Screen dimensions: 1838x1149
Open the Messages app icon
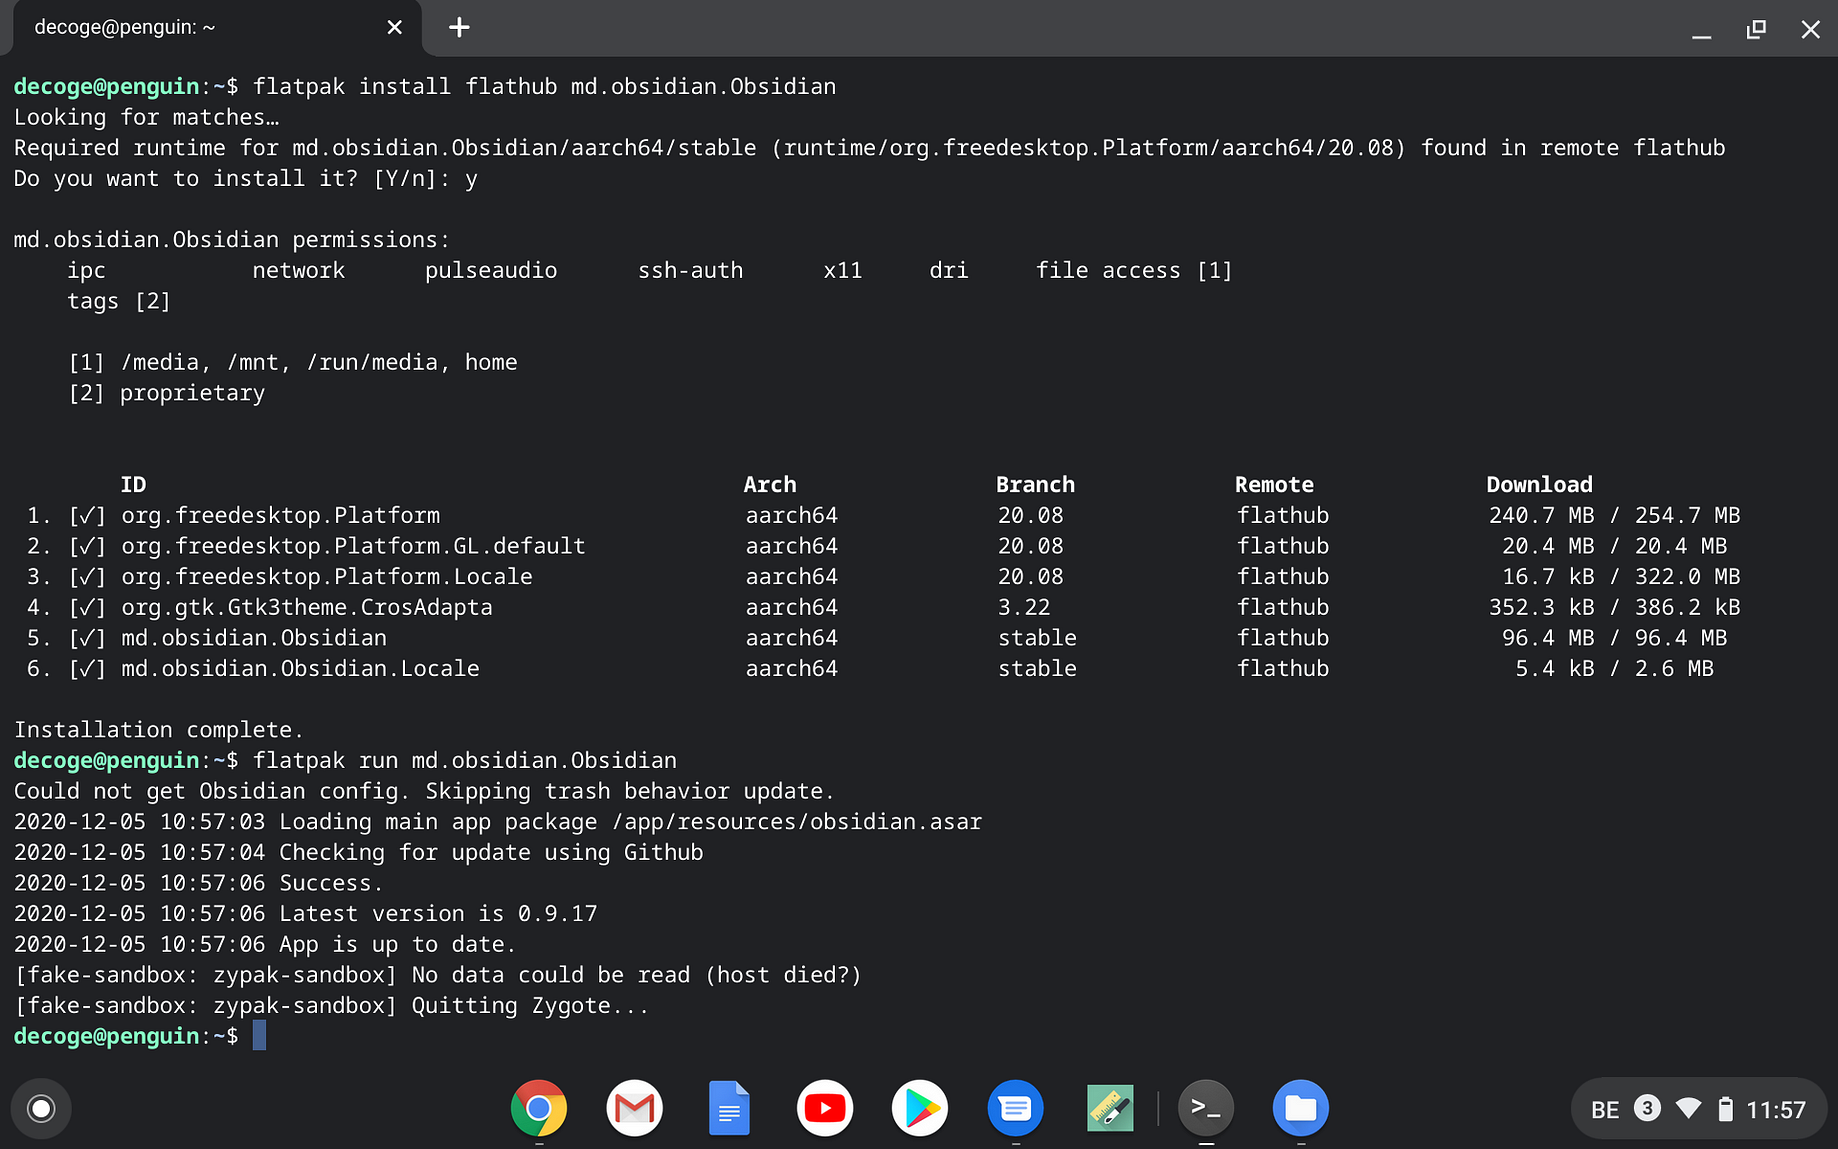point(1015,1108)
